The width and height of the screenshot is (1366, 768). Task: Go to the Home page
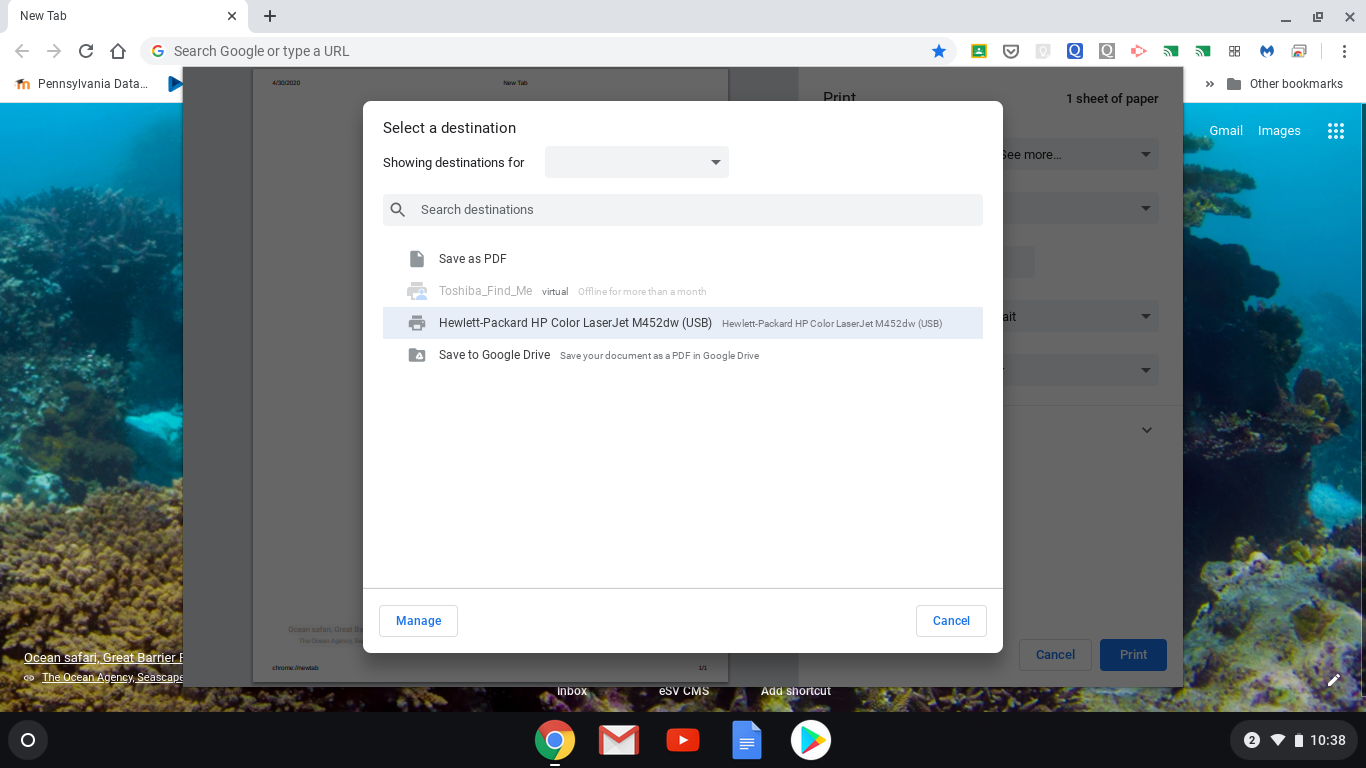[x=118, y=51]
